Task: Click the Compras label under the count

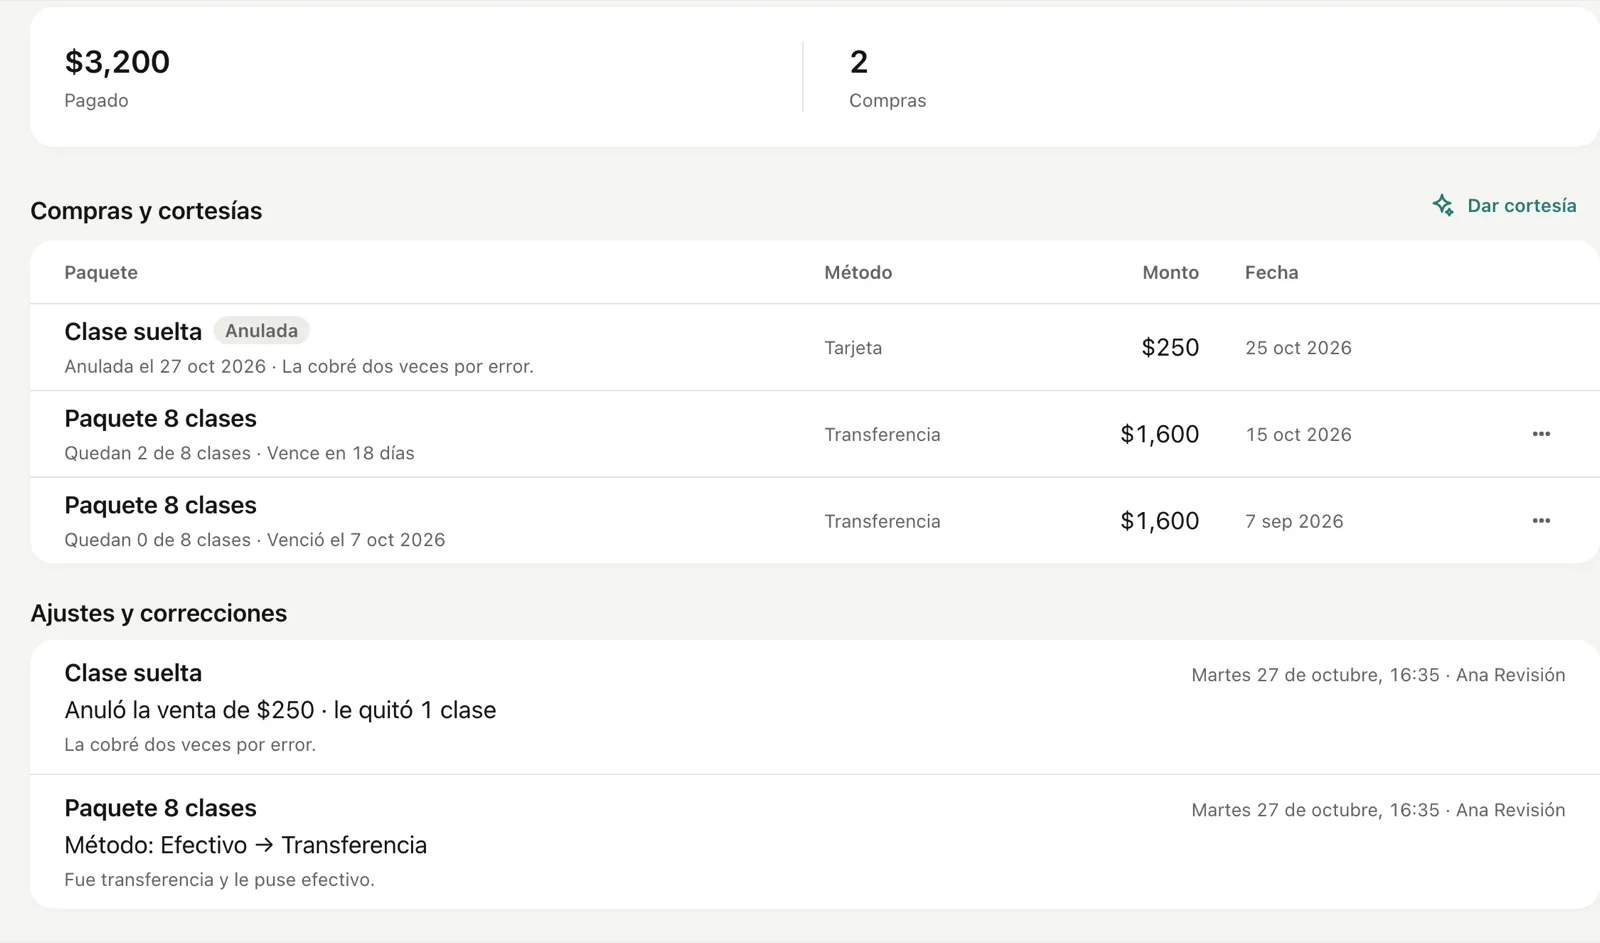Action: coord(887,100)
